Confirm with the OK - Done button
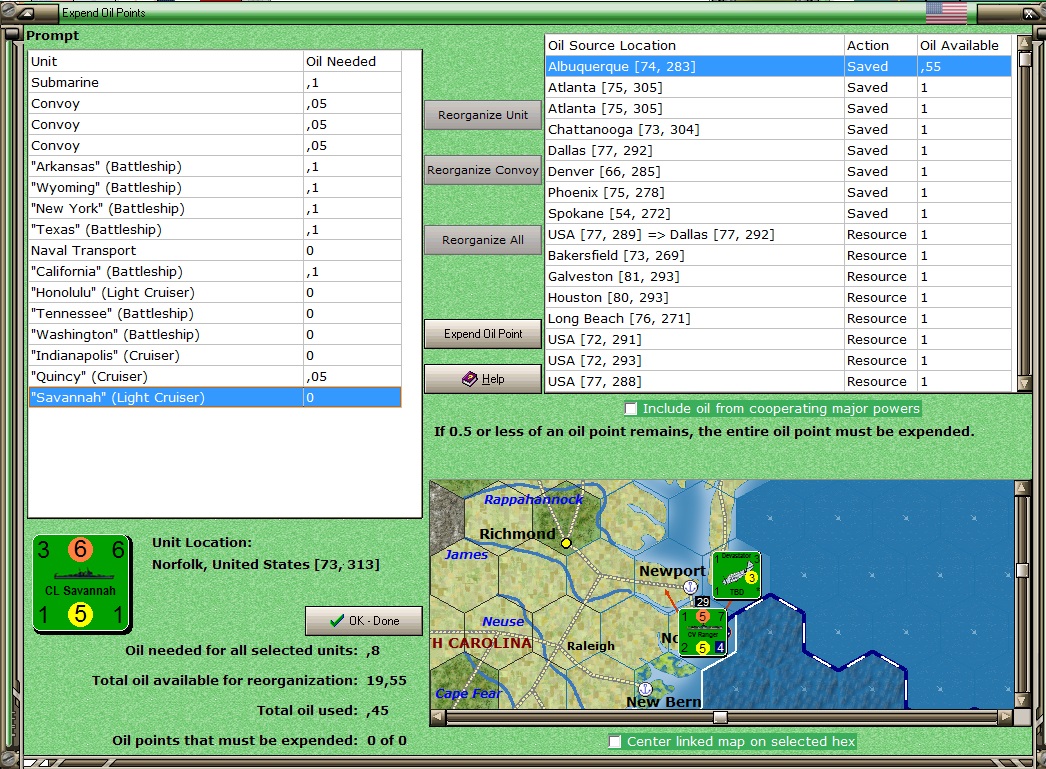 click(364, 621)
